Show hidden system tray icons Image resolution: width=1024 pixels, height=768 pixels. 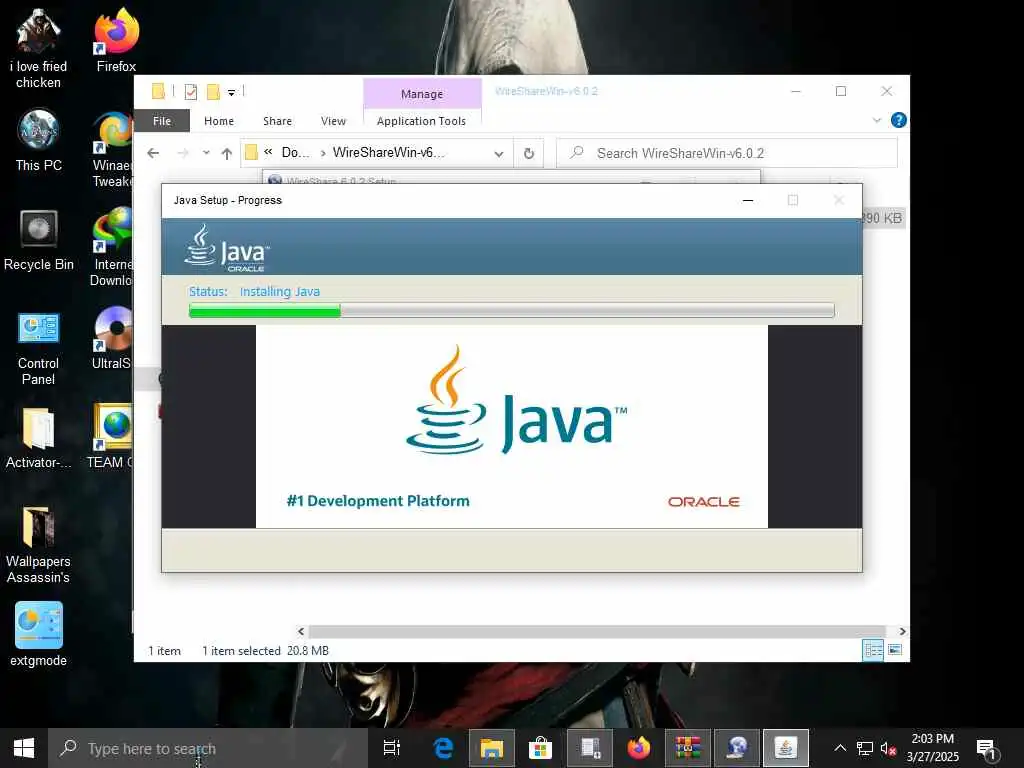[x=840, y=748]
